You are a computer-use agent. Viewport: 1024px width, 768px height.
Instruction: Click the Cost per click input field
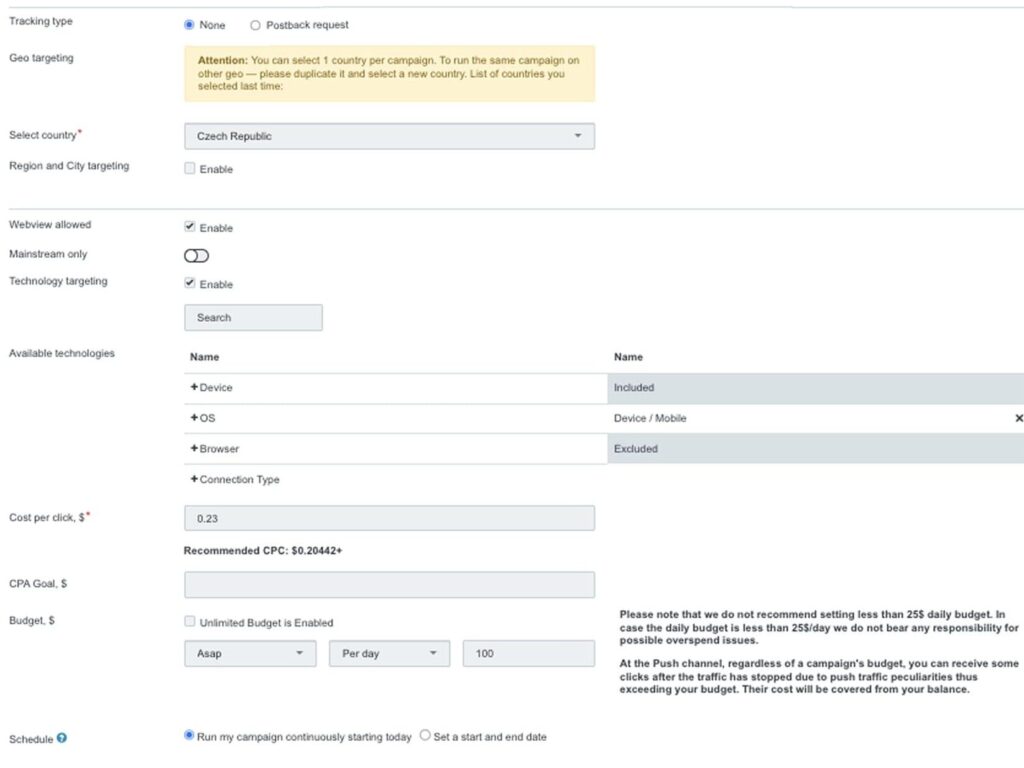(x=389, y=518)
